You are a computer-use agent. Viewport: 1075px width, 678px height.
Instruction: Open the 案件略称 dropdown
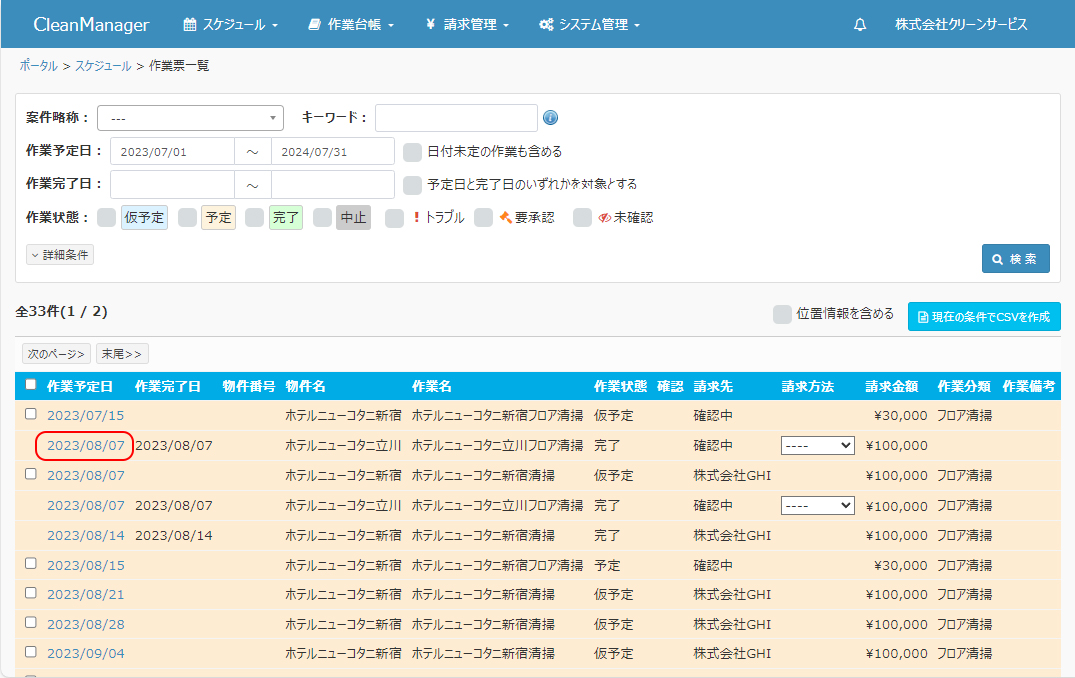click(x=190, y=118)
